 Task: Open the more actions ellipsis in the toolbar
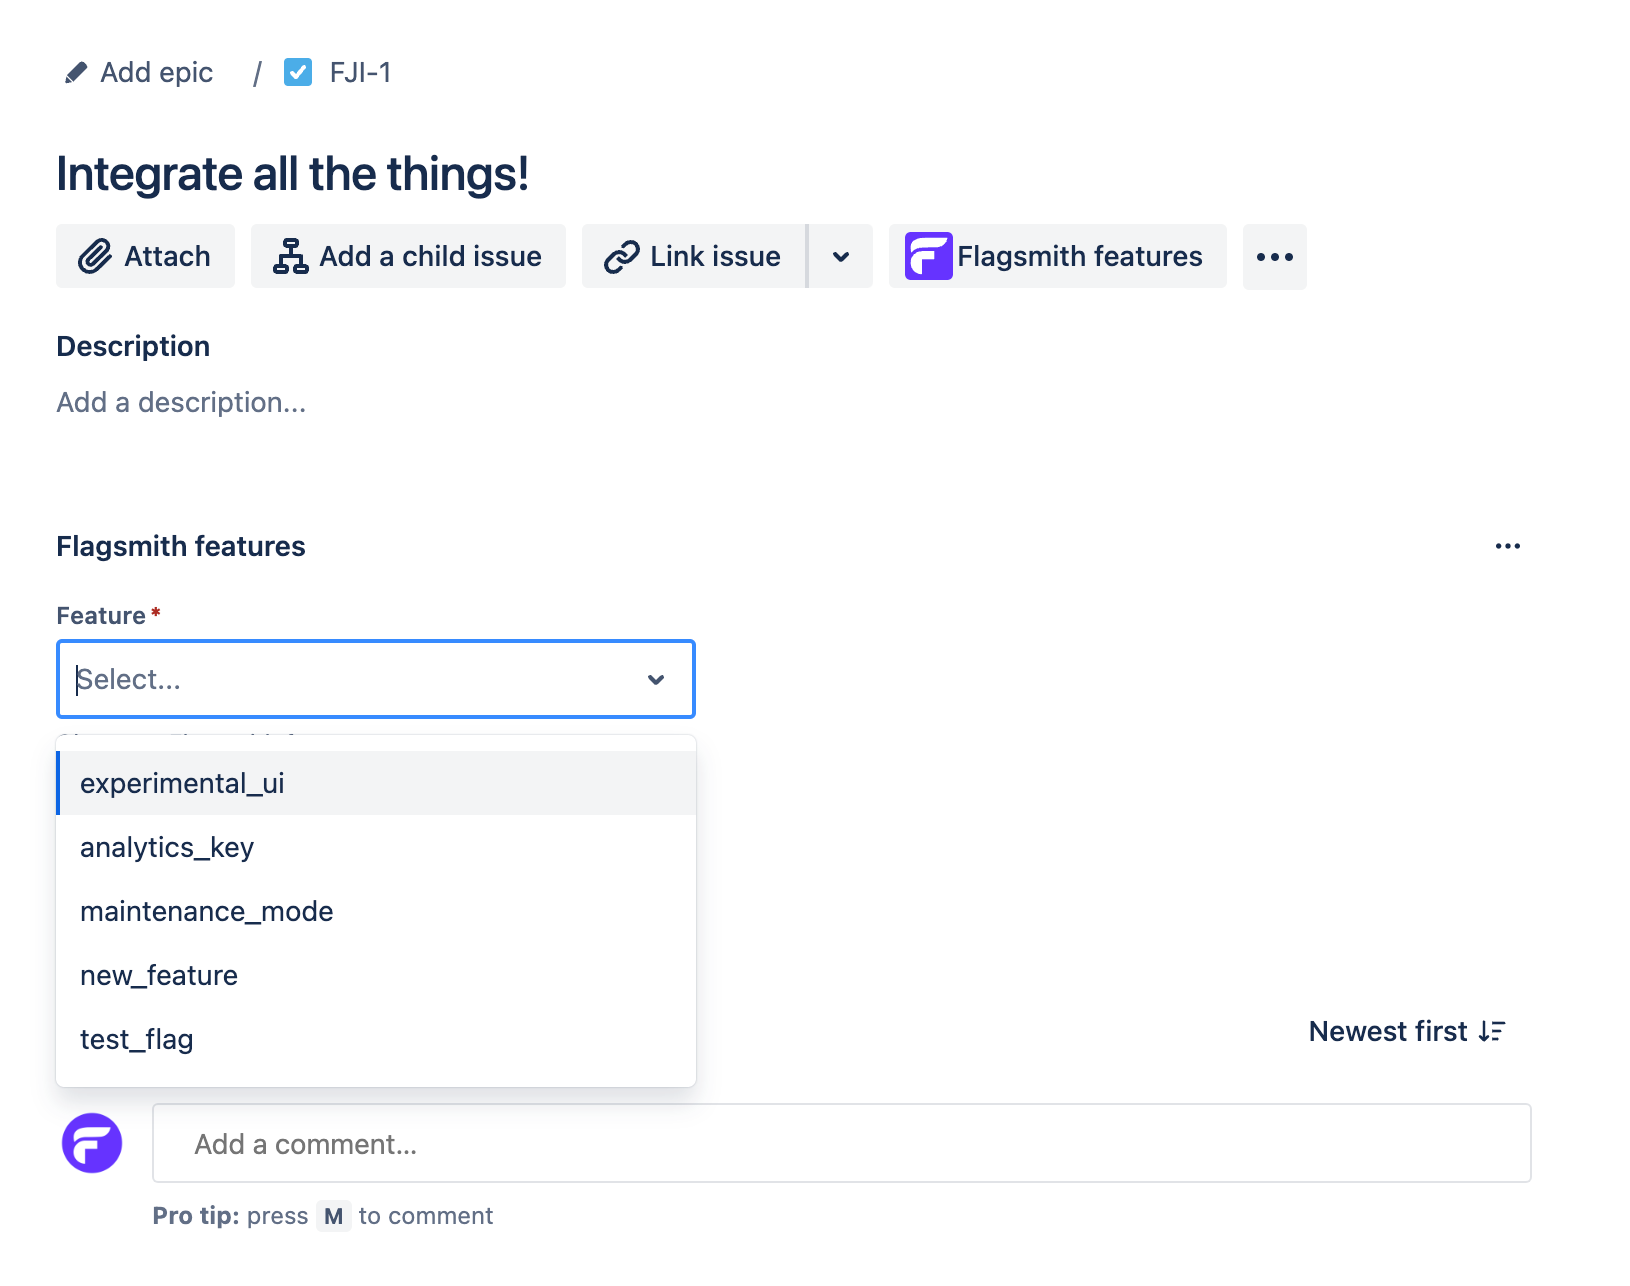(1274, 257)
